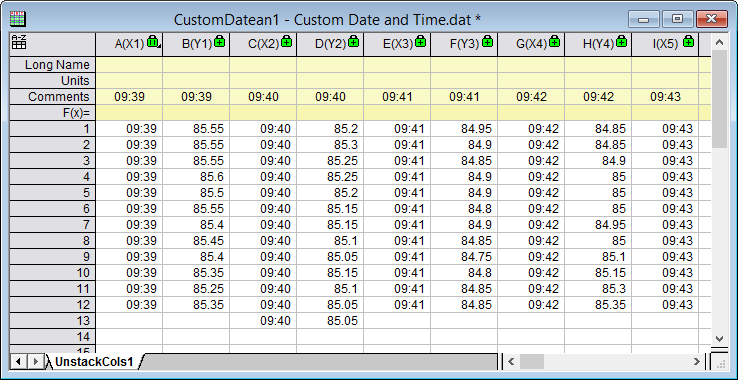Image resolution: width=738 pixels, height=380 pixels.
Task: Select column header F(Y3)
Action: click(464, 44)
